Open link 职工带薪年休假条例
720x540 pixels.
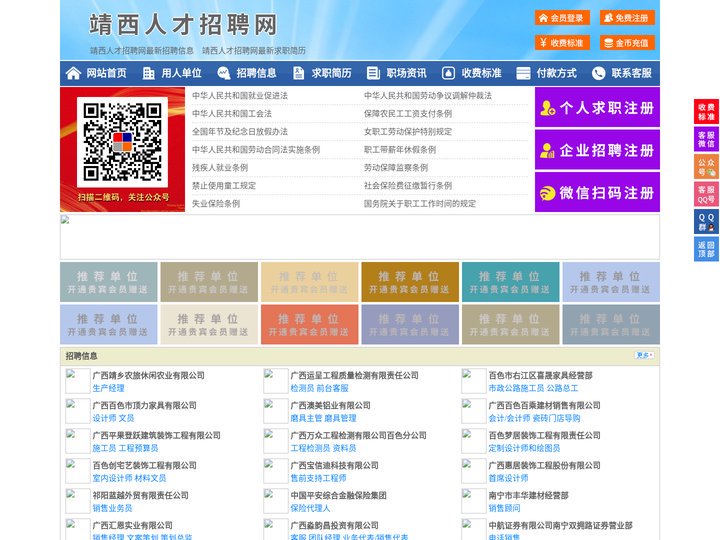tap(400, 150)
